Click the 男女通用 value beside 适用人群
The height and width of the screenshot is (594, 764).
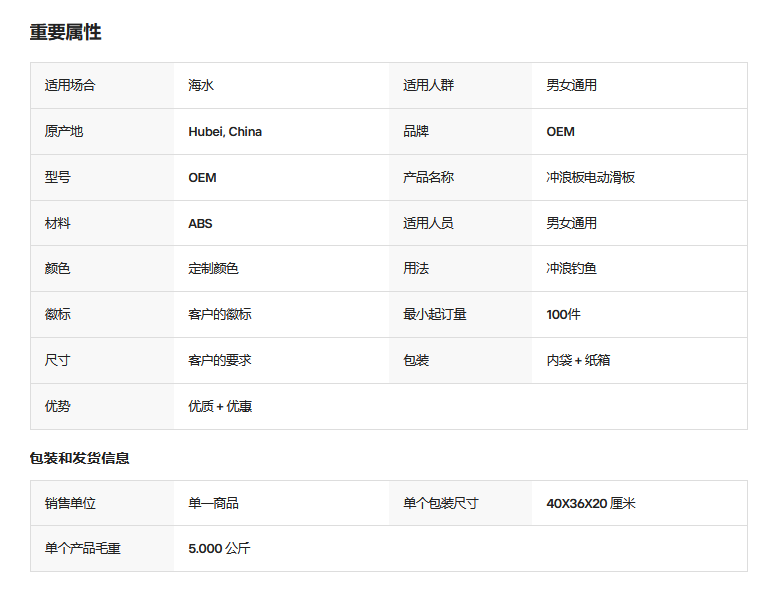[x=572, y=85]
